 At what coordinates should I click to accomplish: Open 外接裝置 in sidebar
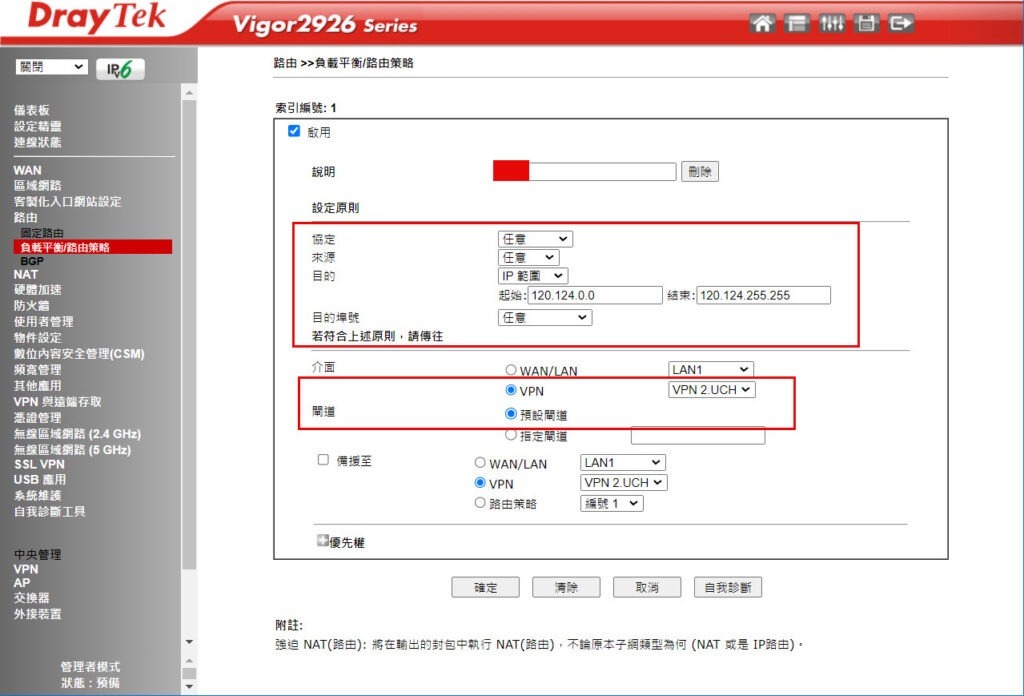point(37,614)
